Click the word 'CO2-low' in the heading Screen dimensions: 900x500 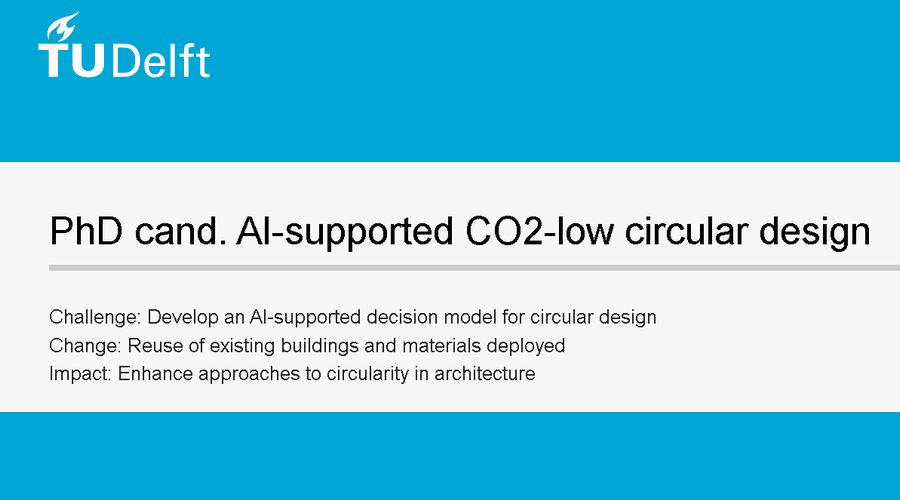[539, 231]
